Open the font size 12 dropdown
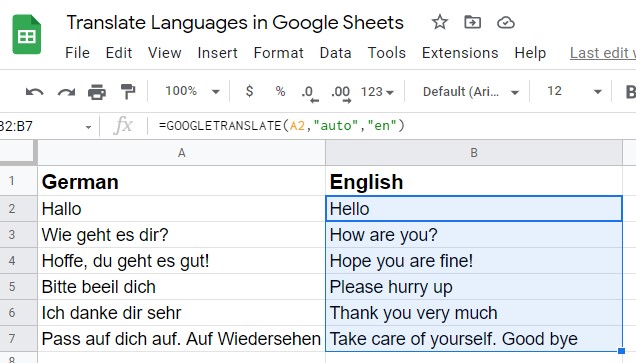Screen dimensions: 636x363 click(574, 91)
